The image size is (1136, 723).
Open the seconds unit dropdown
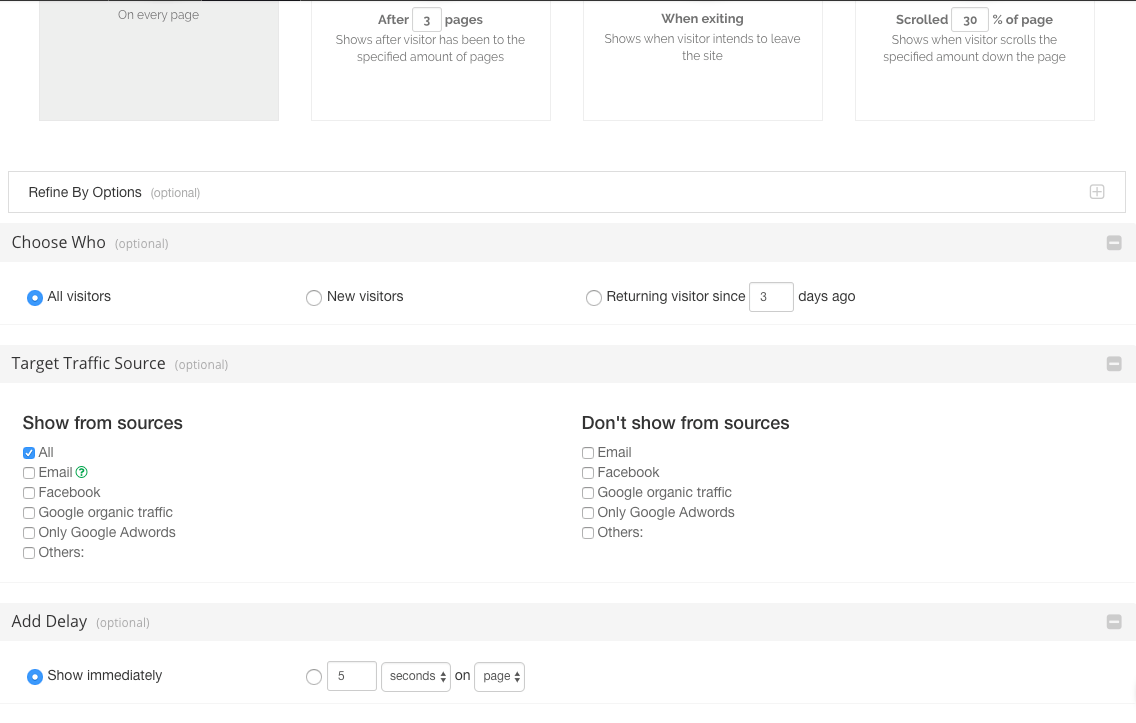pyautogui.click(x=416, y=677)
